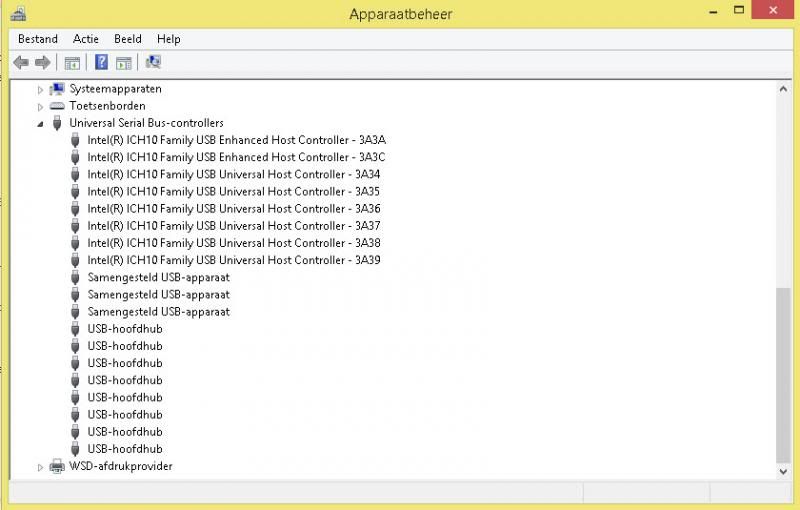Expand the WSD-afdrukprovider node
The width and height of the screenshot is (800, 510).
41,466
